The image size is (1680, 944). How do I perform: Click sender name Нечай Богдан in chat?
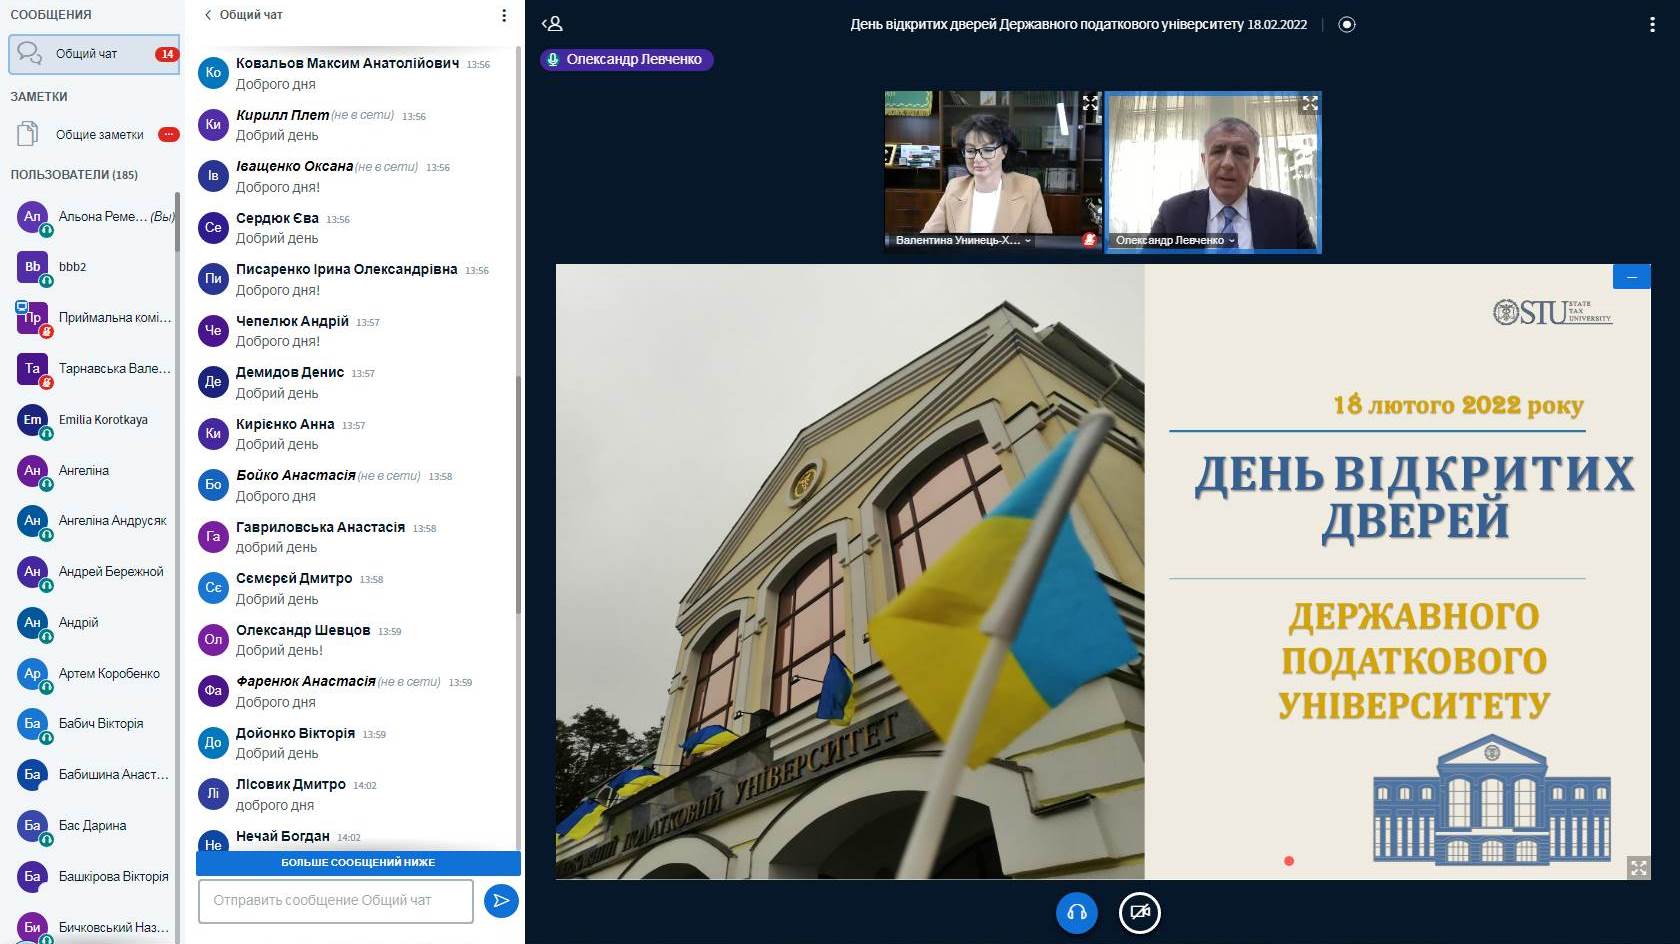click(283, 836)
